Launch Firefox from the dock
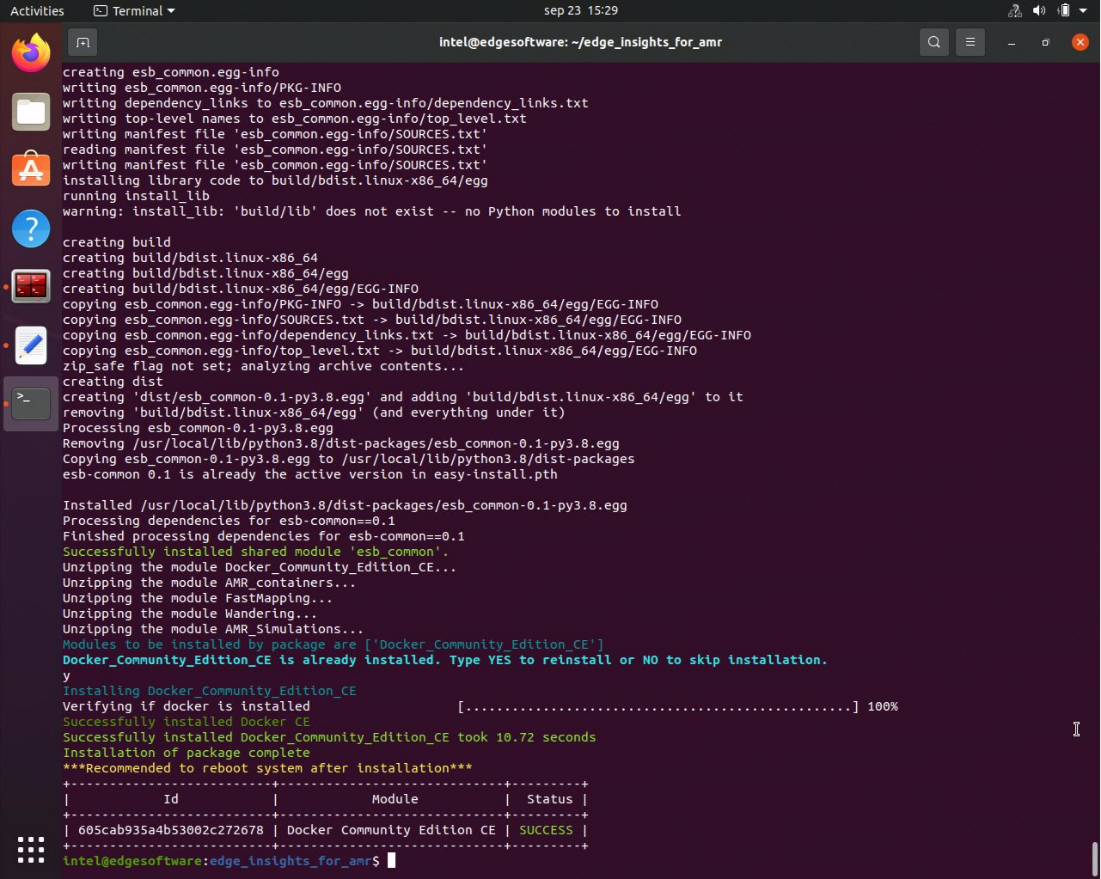 (x=31, y=53)
